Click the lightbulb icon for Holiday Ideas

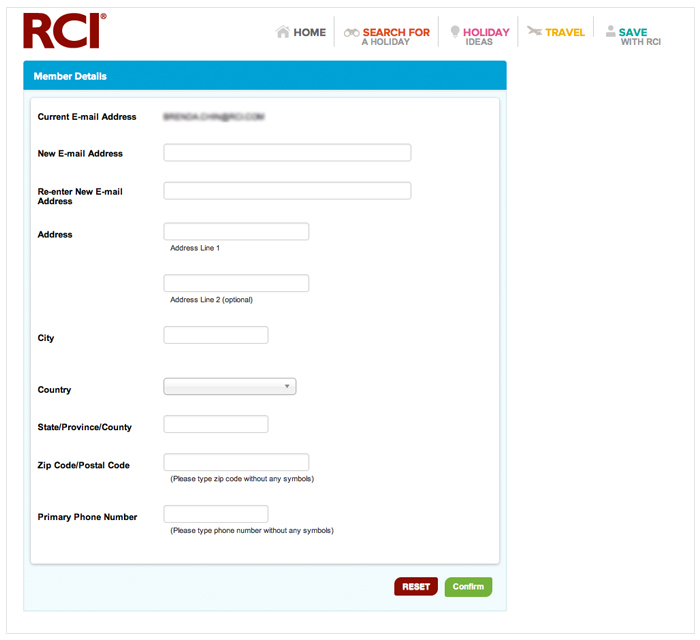click(455, 33)
